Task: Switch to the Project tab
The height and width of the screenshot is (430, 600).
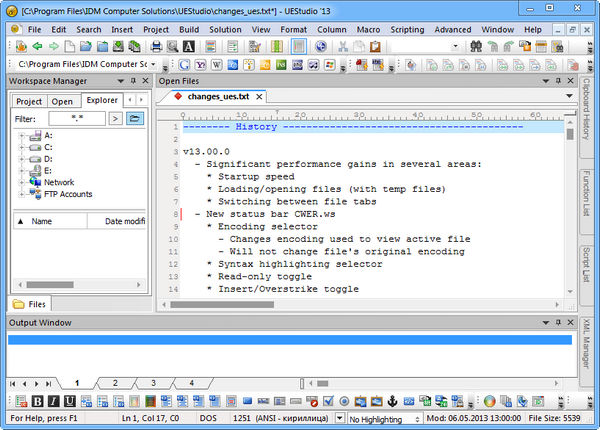Action: coord(29,101)
